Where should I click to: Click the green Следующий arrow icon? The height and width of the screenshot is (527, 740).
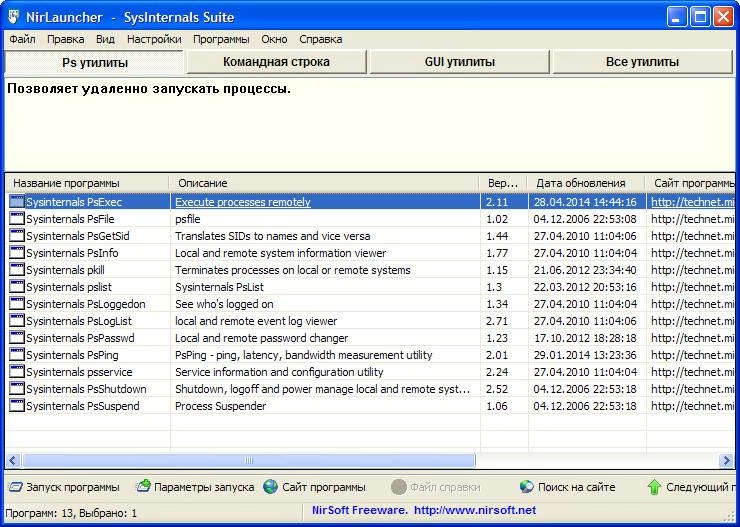pyautogui.click(x=654, y=486)
